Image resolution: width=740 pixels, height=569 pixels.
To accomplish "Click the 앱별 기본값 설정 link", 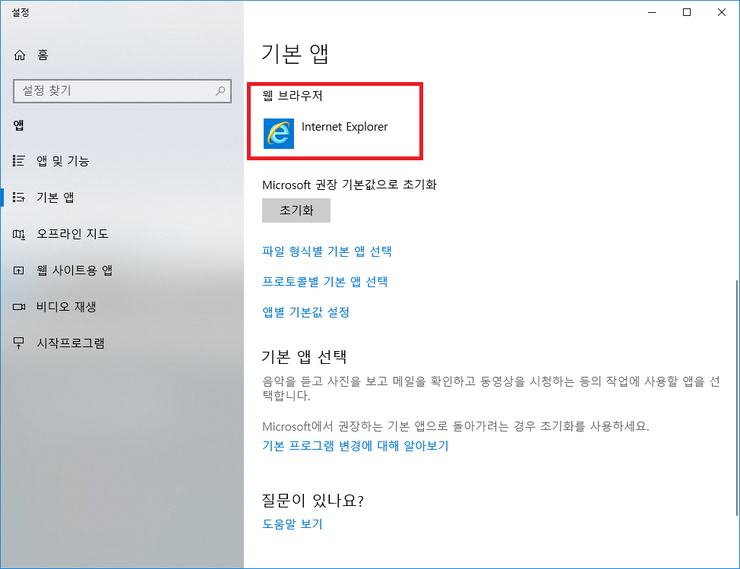I will coord(305,312).
